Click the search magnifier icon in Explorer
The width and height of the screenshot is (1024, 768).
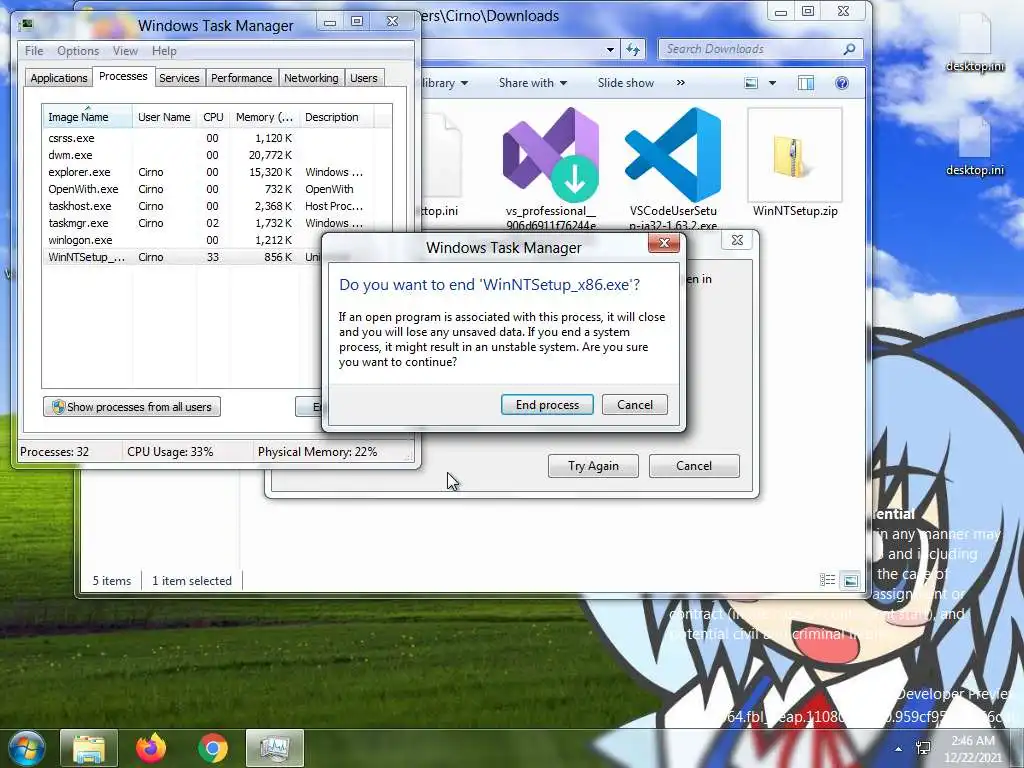point(850,49)
